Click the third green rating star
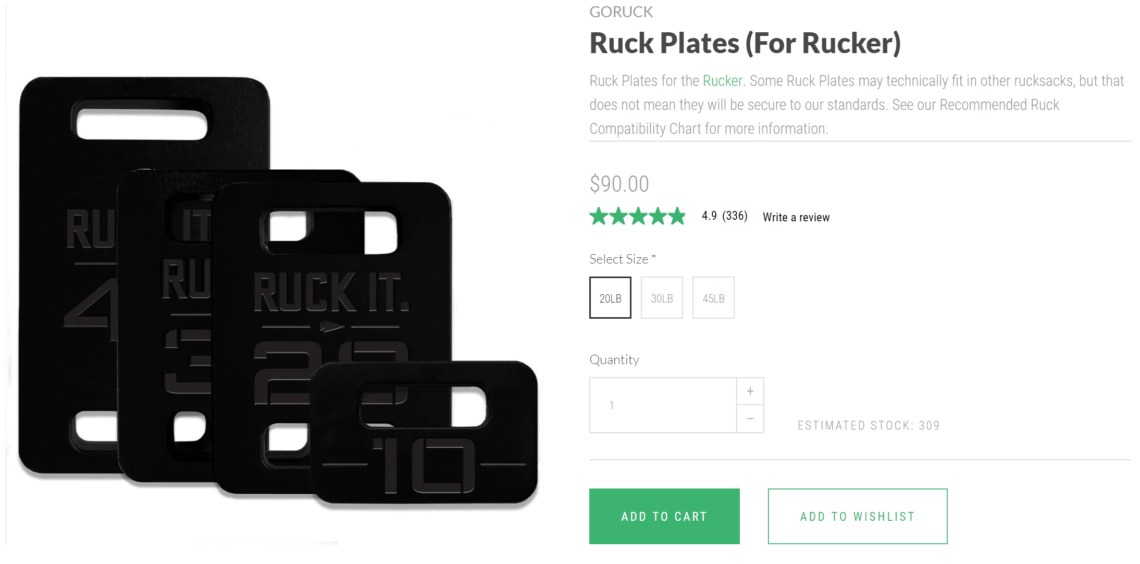Image resolution: width=1140 pixels, height=564 pixels. pyautogui.click(x=638, y=216)
